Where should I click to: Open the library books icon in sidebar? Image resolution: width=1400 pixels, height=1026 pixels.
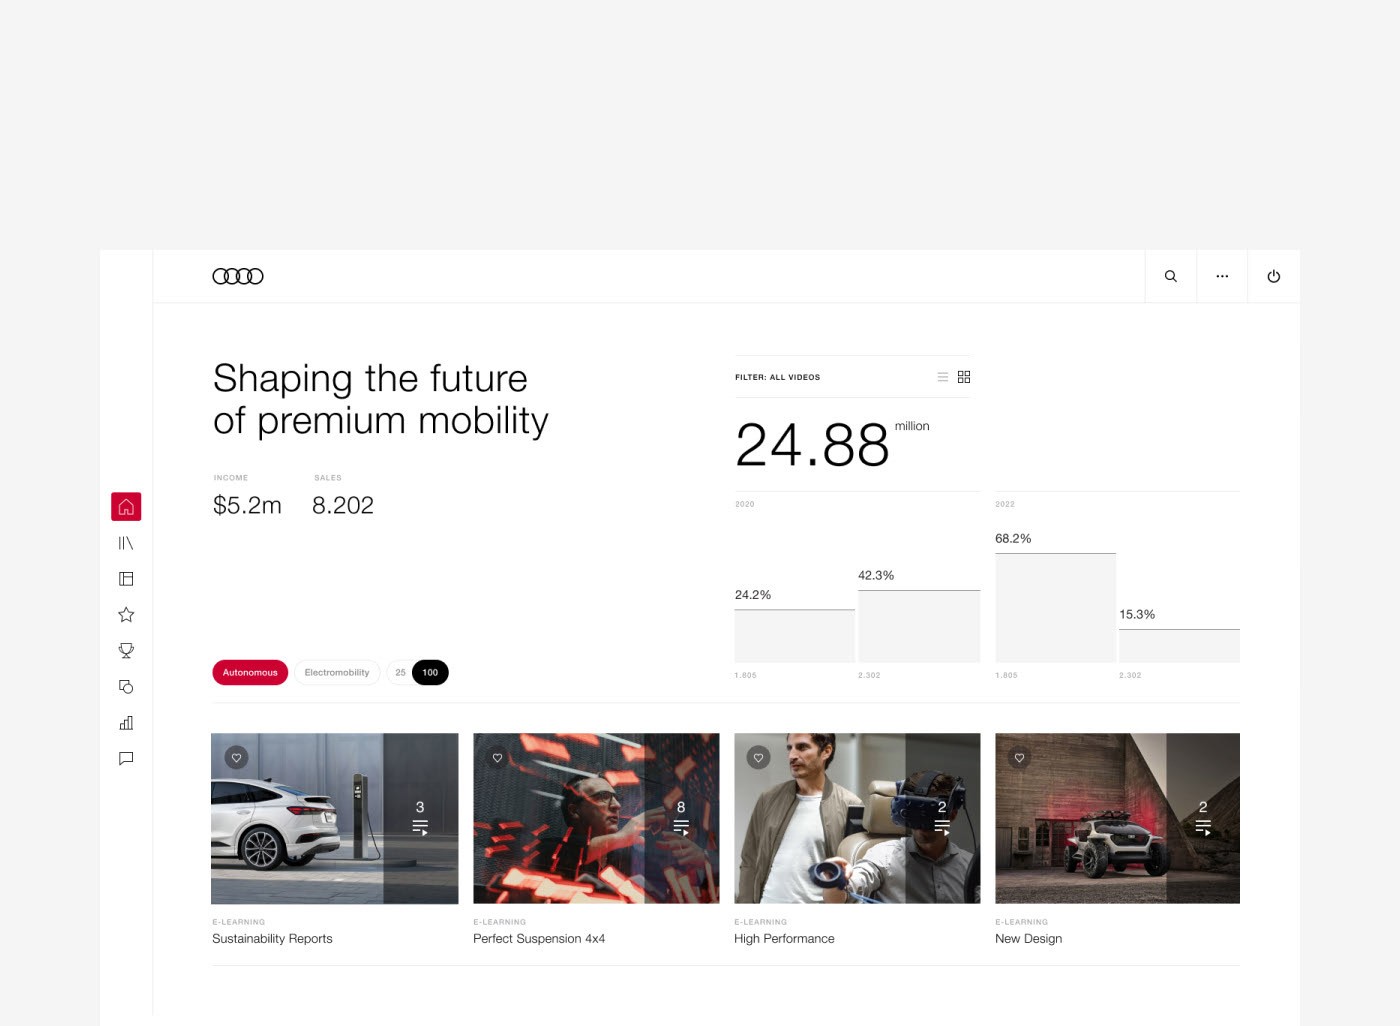click(126, 543)
